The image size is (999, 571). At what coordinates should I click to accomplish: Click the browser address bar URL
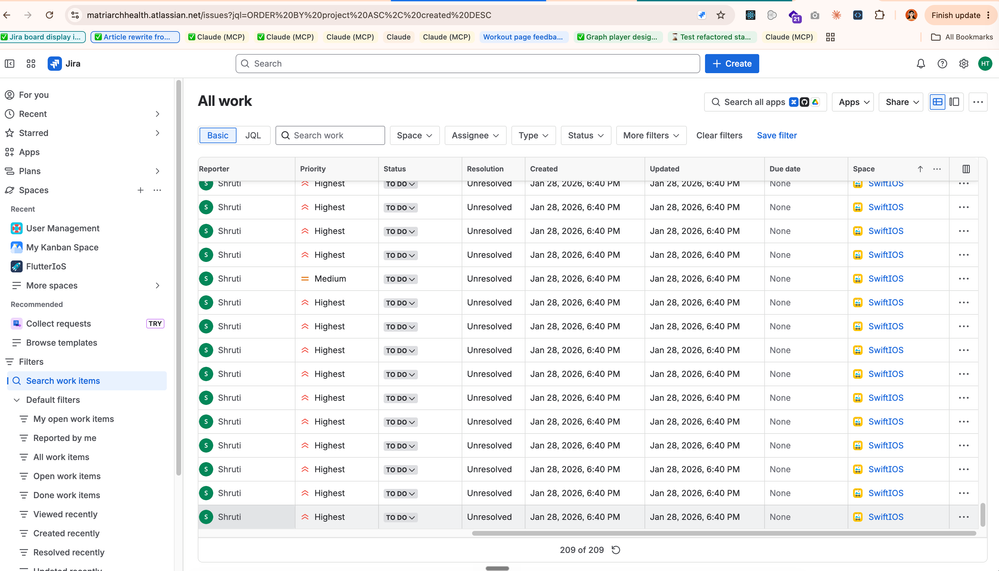289,15
